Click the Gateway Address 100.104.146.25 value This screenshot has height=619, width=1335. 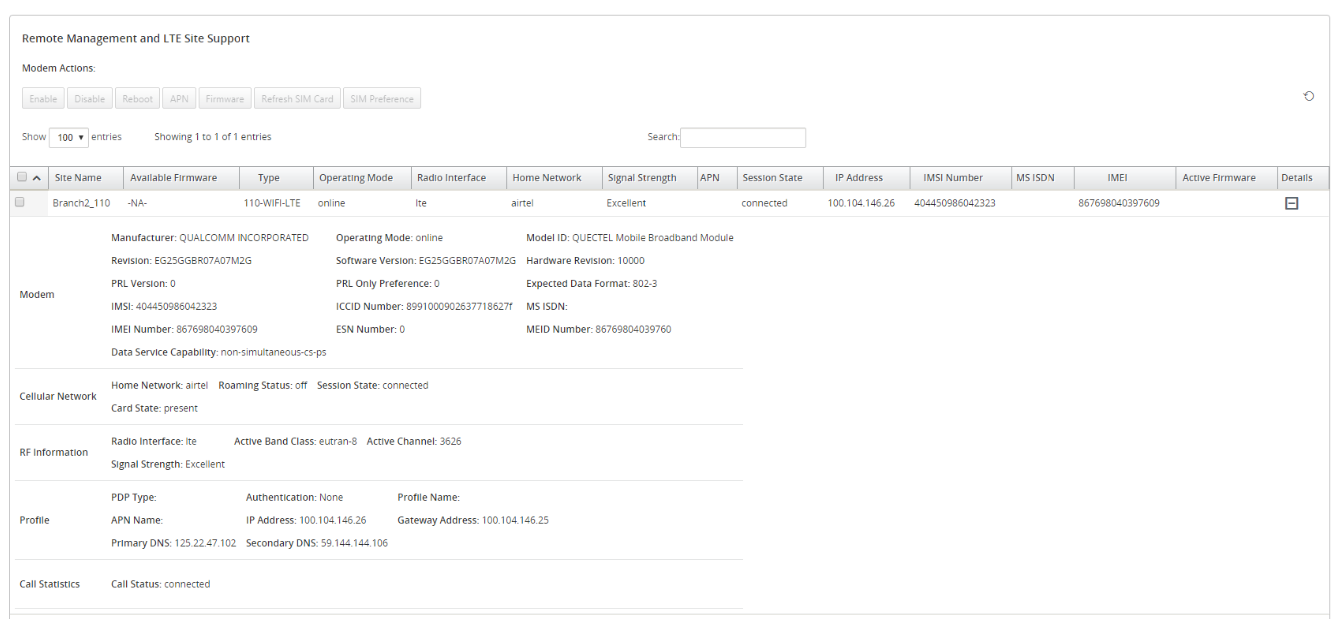point(515,520)
